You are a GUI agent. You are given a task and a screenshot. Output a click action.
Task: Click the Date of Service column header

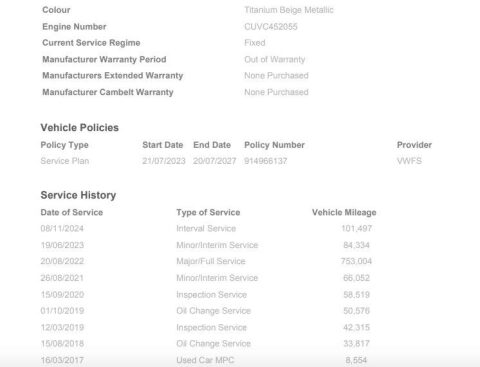[72, 212]
